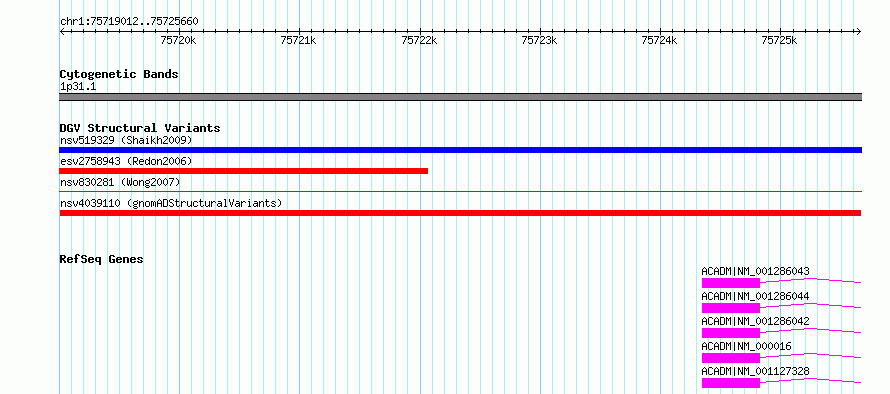This screenshot has width=890, height=394.
Task: Click the 75720k ruler tick label
Action: tap(179, 40)
